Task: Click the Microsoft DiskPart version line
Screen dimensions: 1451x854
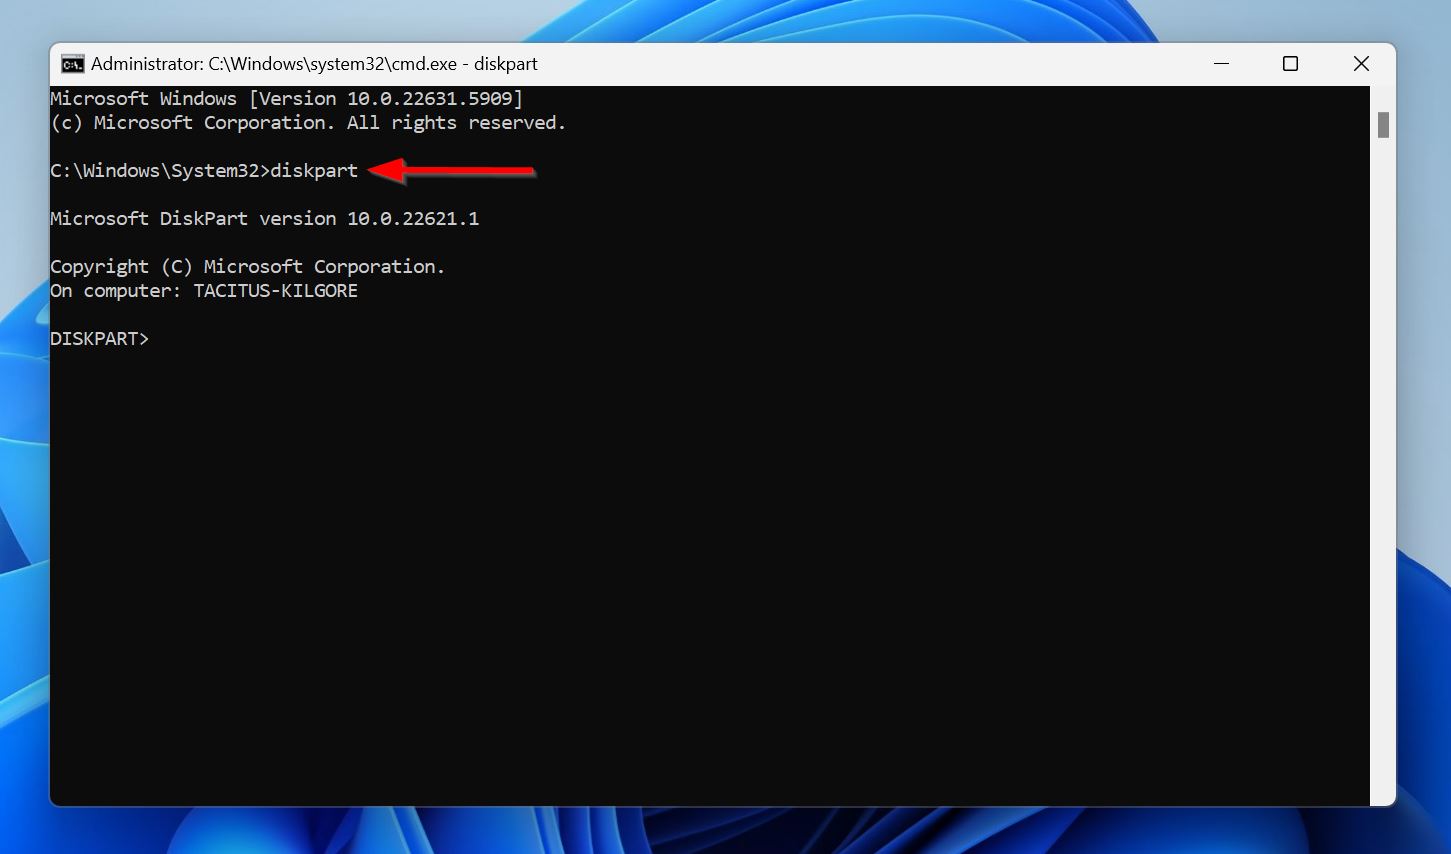Action: coord(265,218)
